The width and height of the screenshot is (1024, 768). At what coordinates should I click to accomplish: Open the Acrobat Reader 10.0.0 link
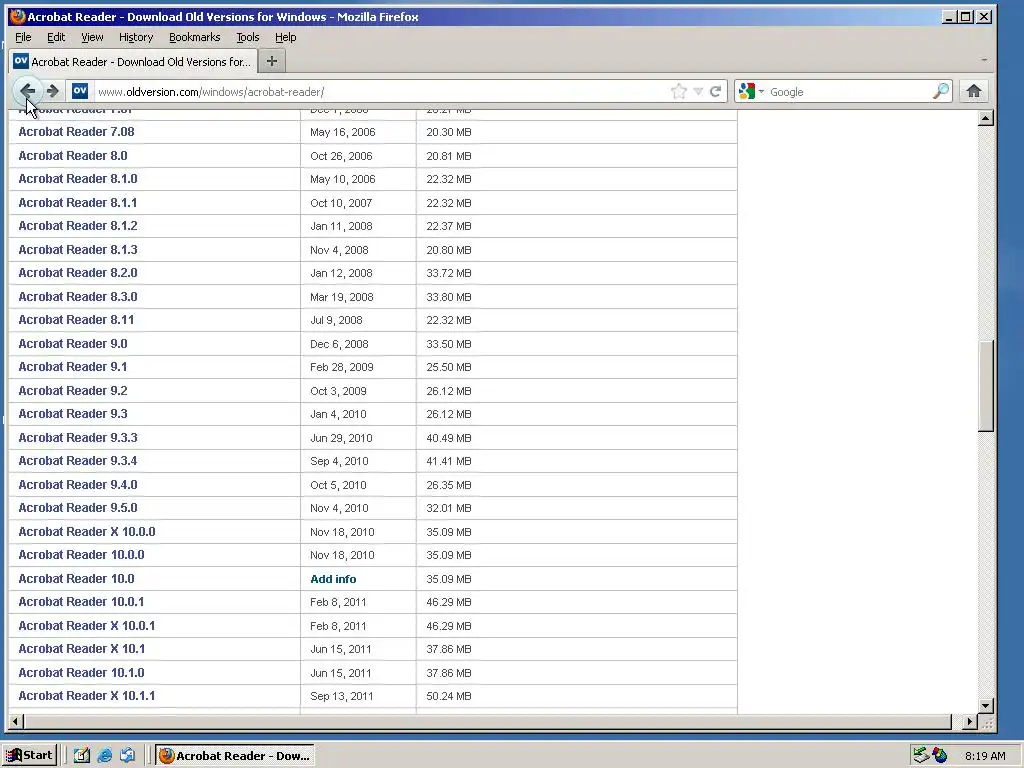pyautogui.click(x=81, y=555)
